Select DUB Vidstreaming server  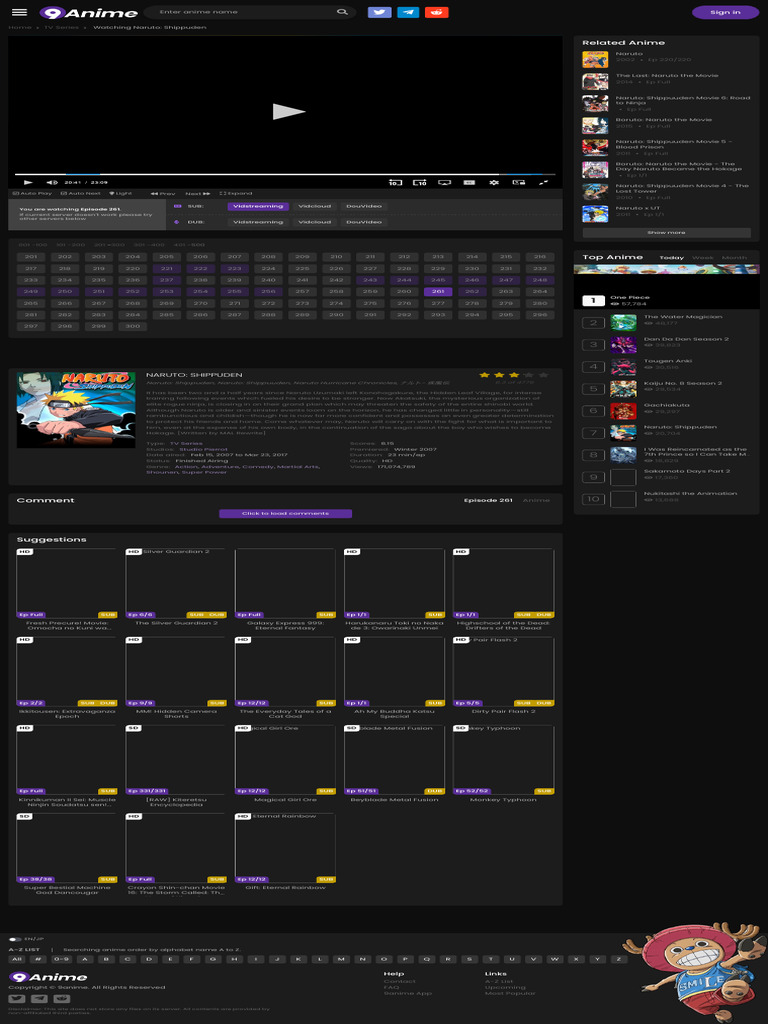point(258,222)
